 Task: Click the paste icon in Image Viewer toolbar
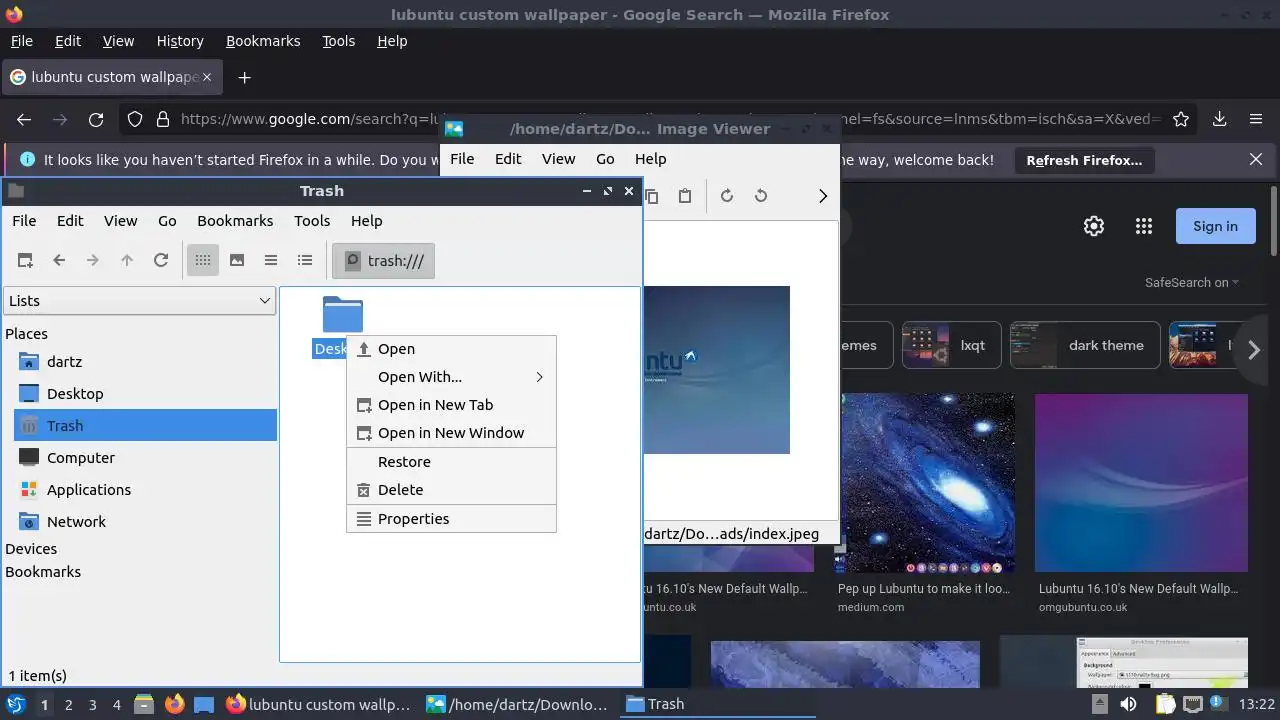coord(685,196)
